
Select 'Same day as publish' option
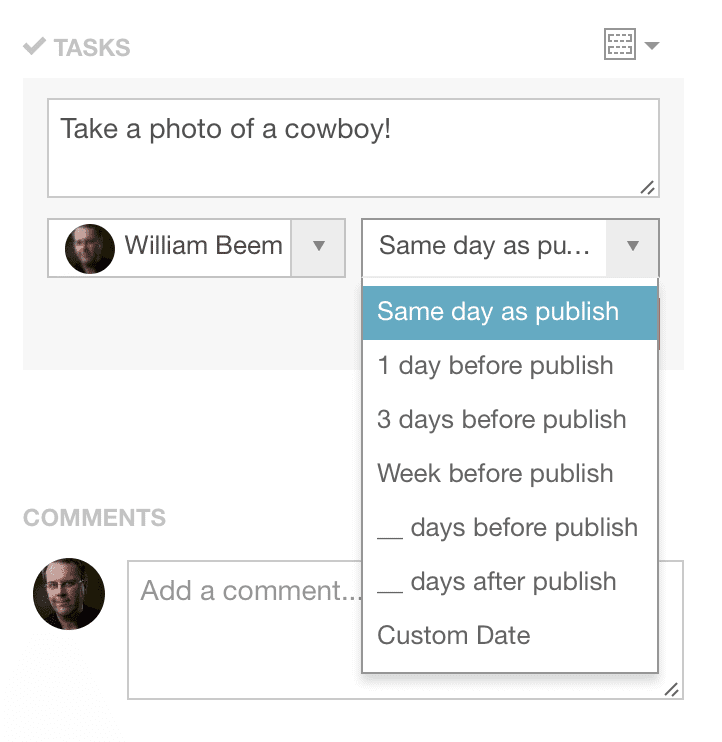[x=510, y=312]
